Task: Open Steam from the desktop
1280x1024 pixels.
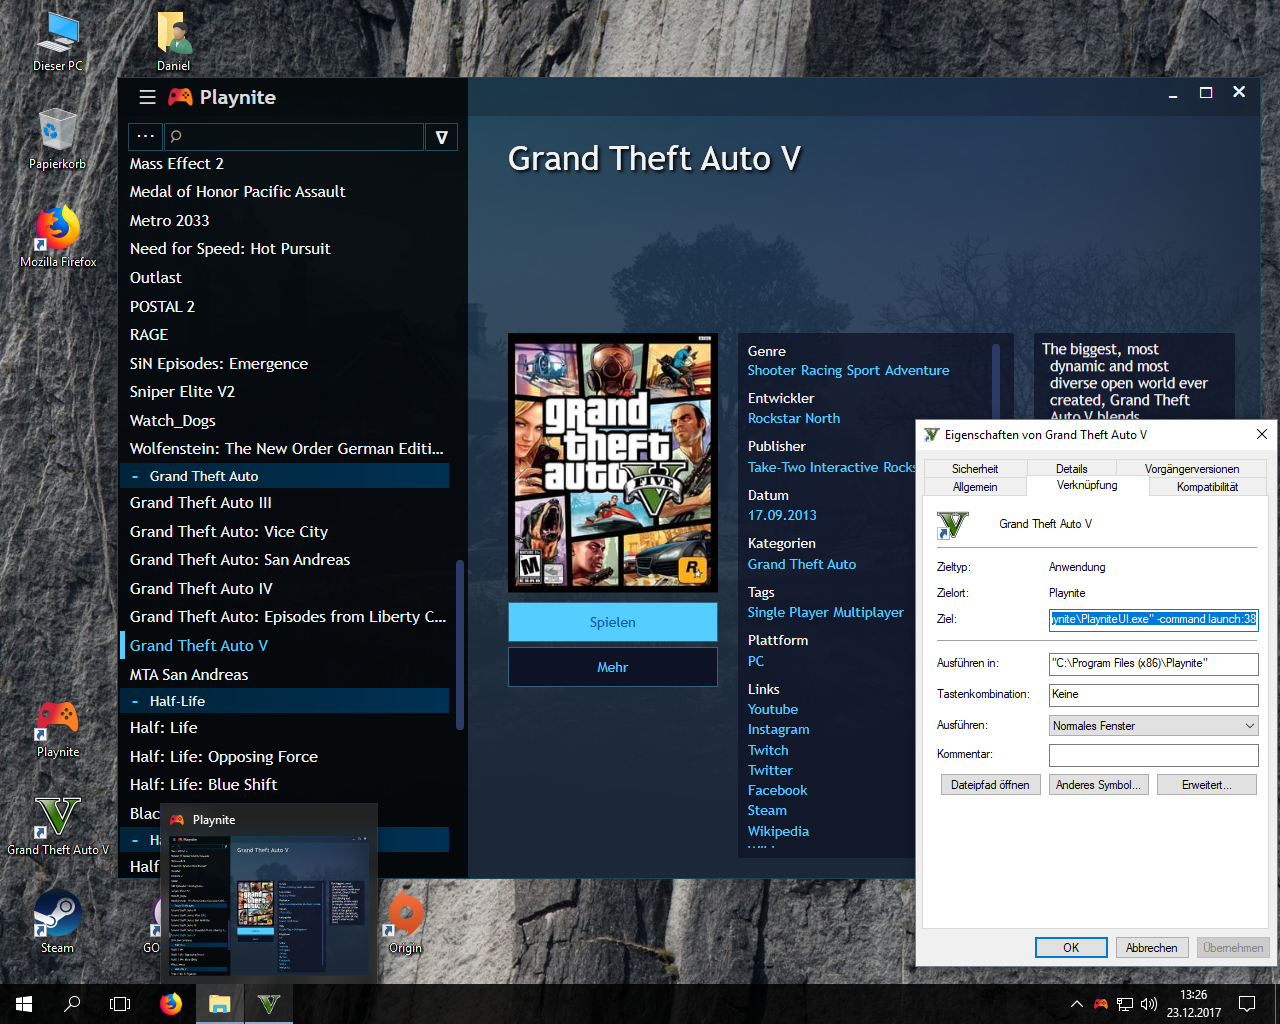Action: [x=56, y=915]
